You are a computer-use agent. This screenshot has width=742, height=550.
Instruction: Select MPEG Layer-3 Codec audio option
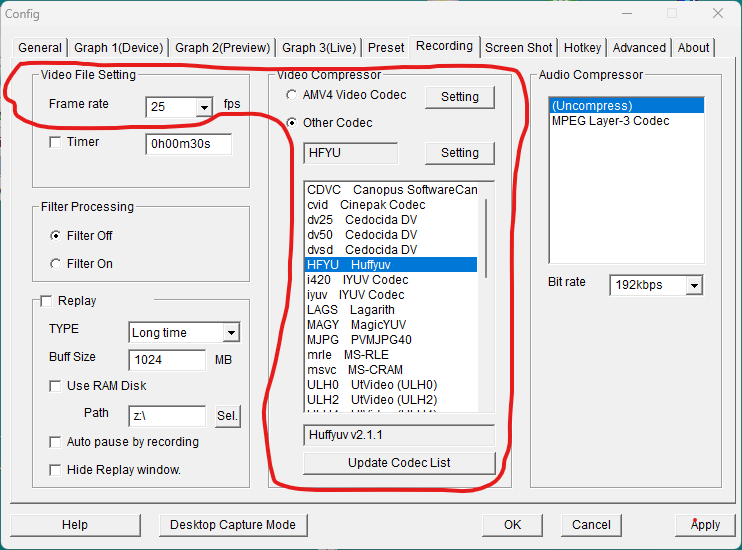click(x=627, y=121)
